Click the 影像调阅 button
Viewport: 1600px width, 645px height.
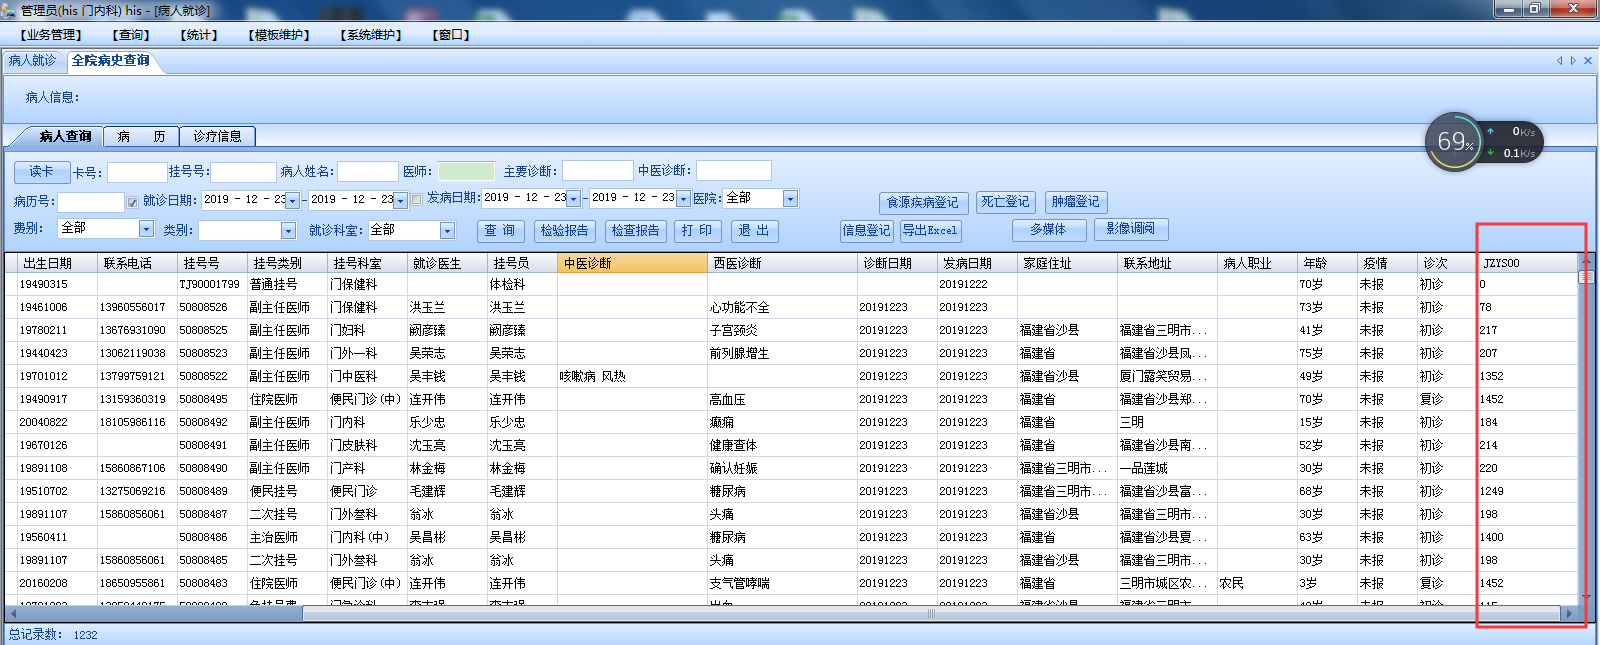(x=1131, y=229)
